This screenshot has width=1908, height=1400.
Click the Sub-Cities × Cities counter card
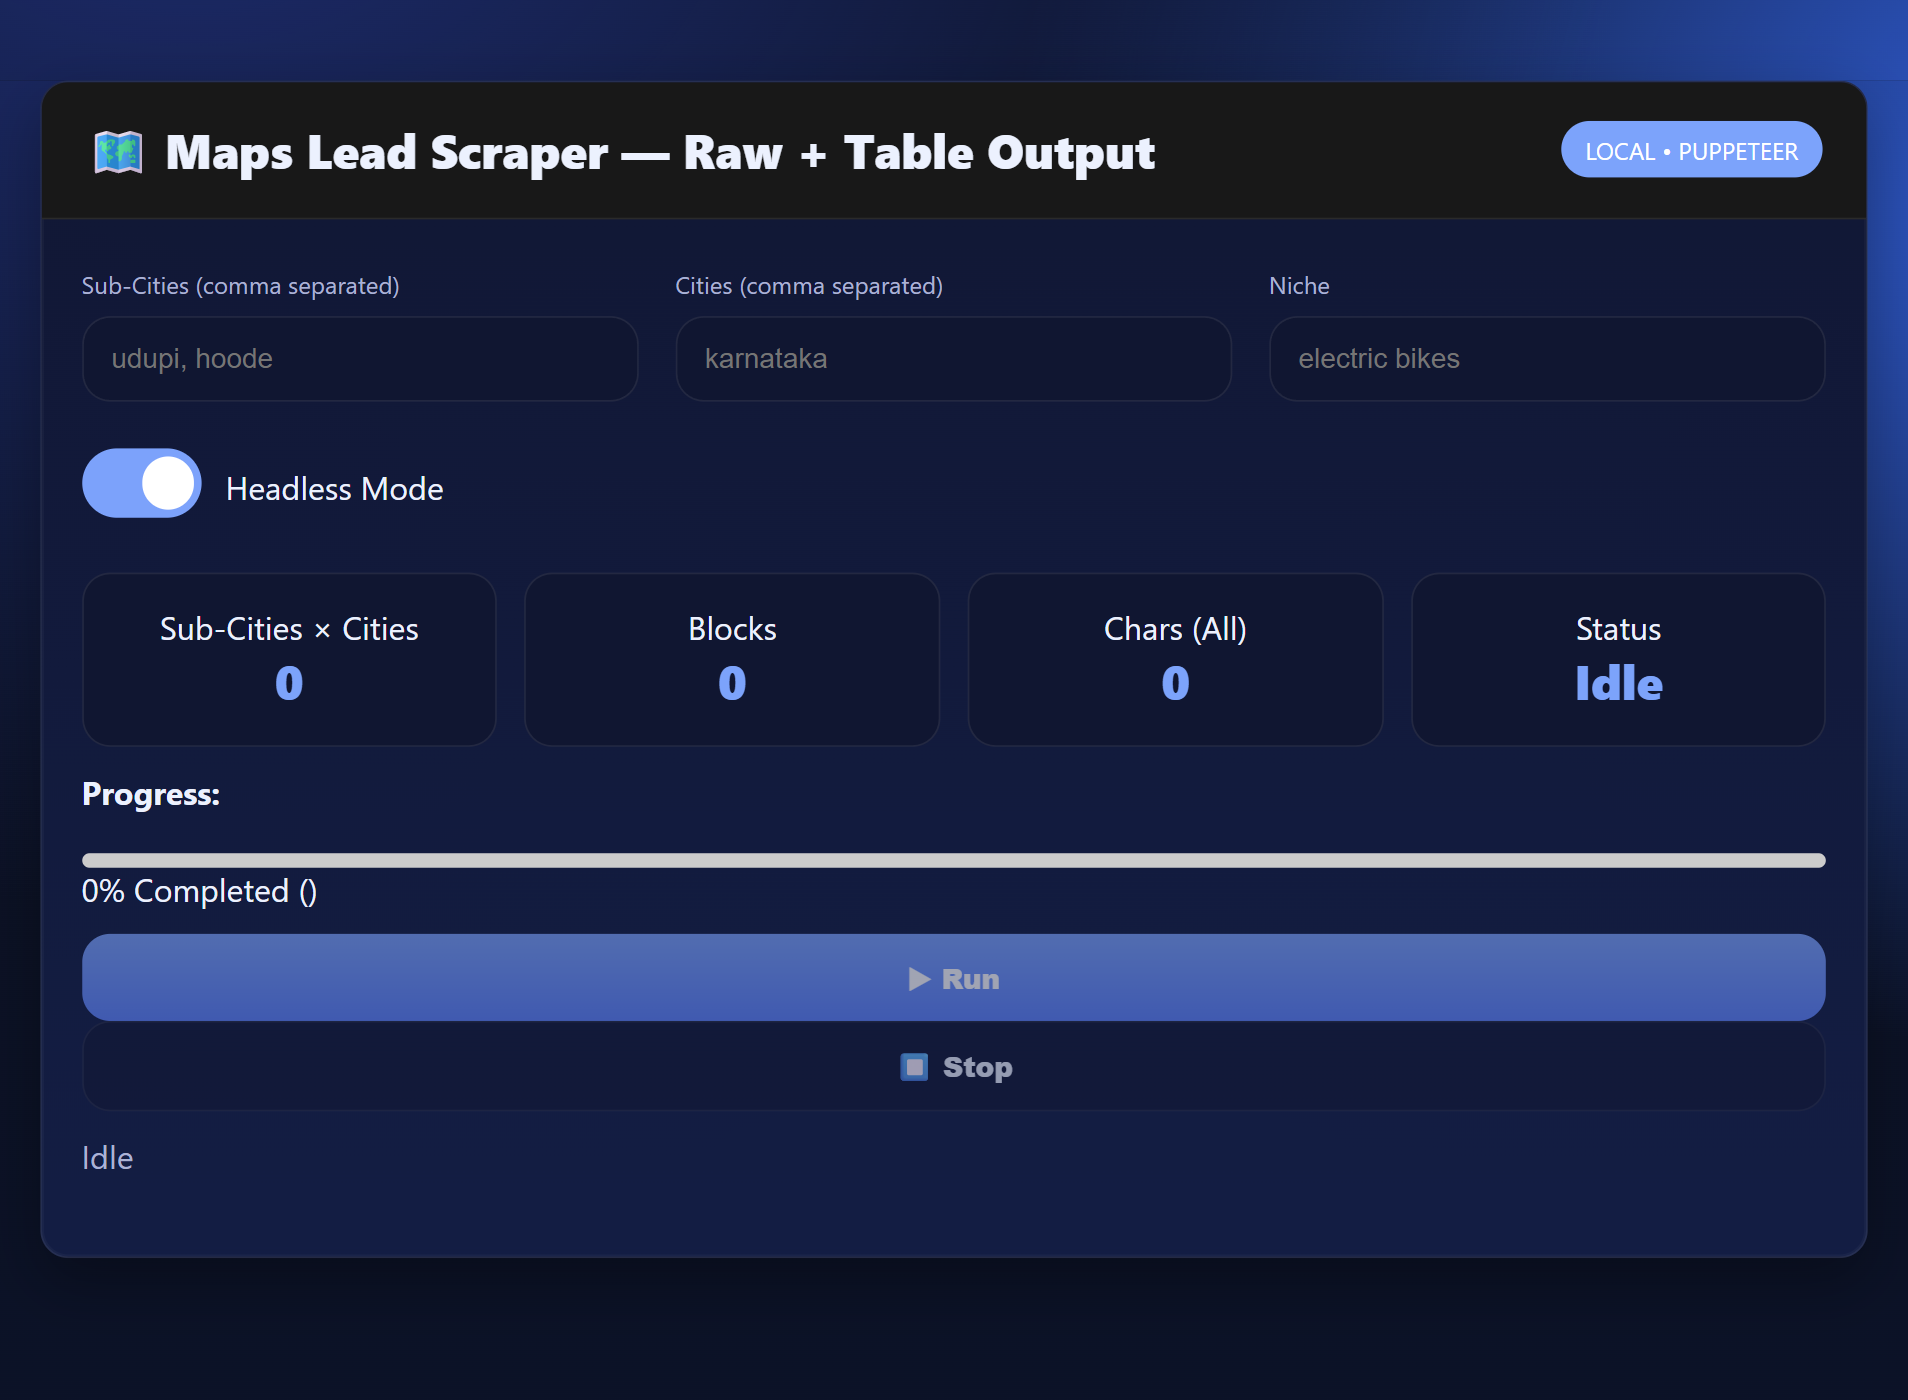[288, 659]
